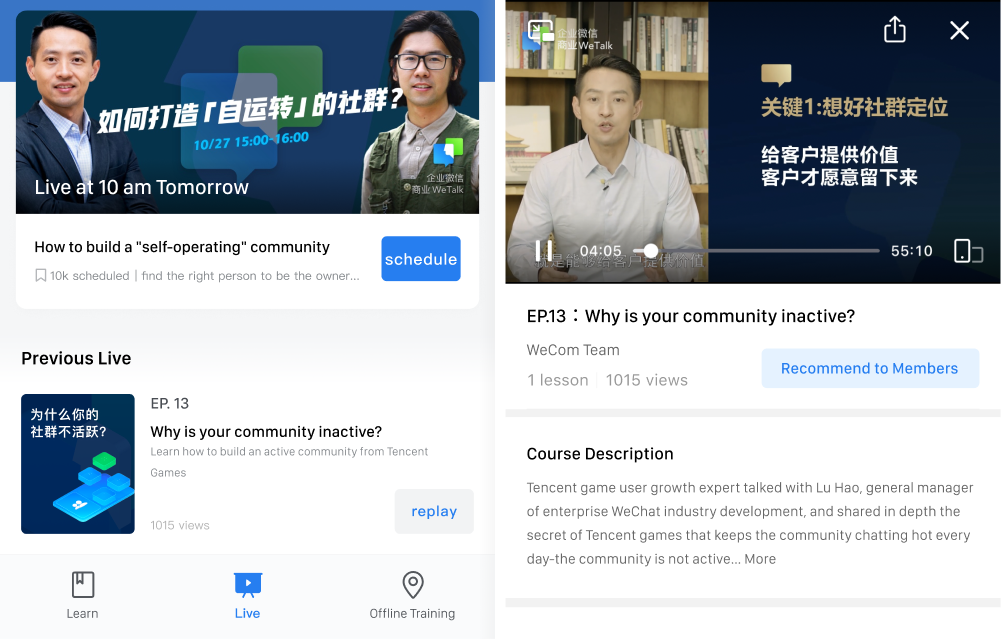Click Recommend to Members button
1001x639 pixels.
[869, 368]
